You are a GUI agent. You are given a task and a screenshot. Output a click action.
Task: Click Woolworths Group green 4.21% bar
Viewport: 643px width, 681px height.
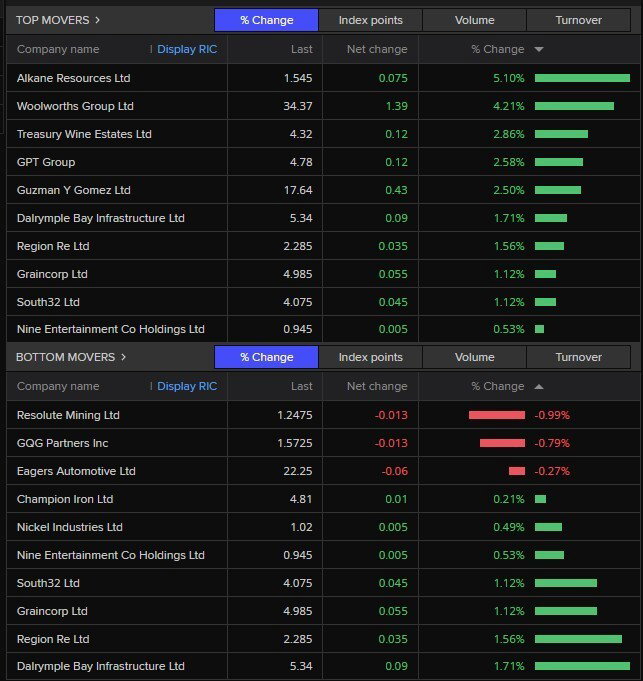574,106
